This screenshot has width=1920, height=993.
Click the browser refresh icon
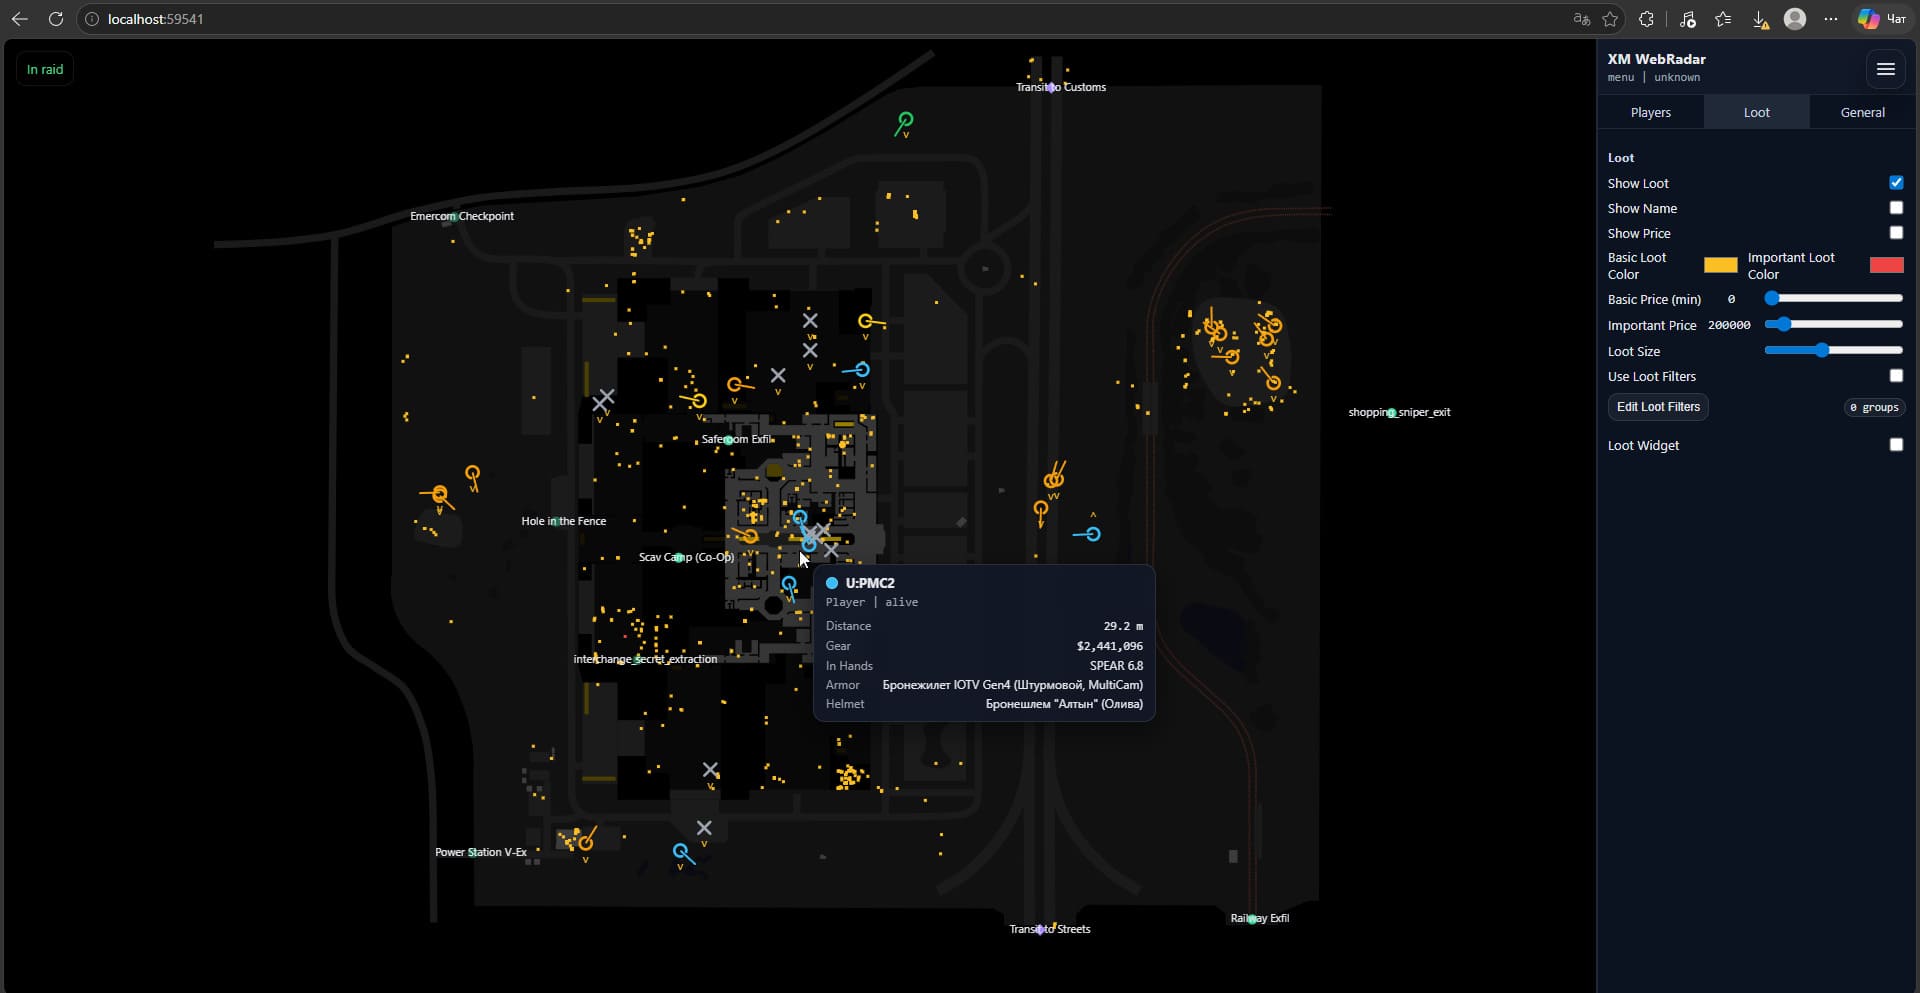[x=56, y=19]
